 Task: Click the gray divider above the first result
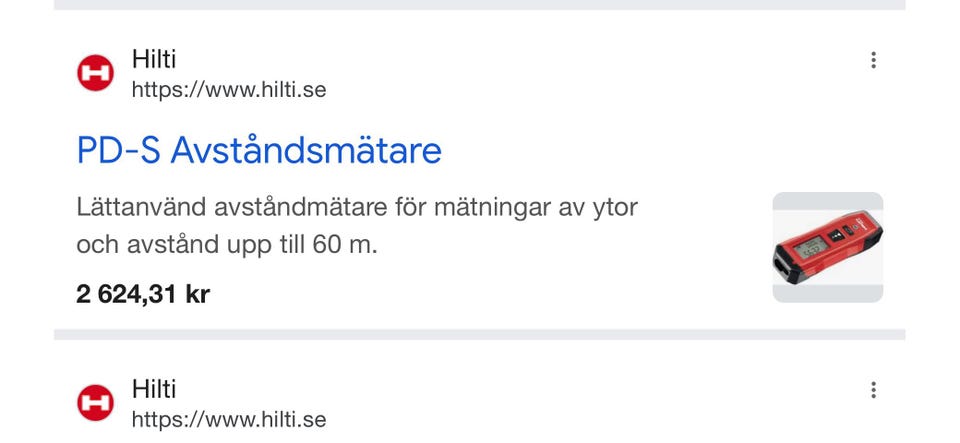click(x=479, y=5)
